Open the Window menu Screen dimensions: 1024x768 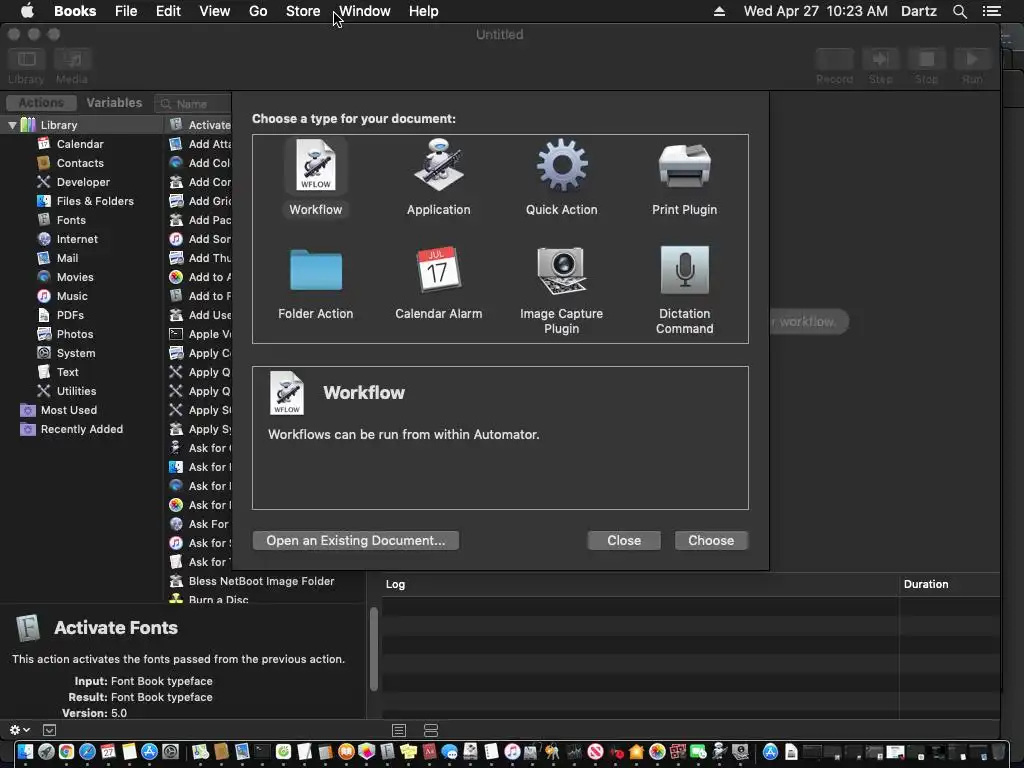click(x=364, y=11)
